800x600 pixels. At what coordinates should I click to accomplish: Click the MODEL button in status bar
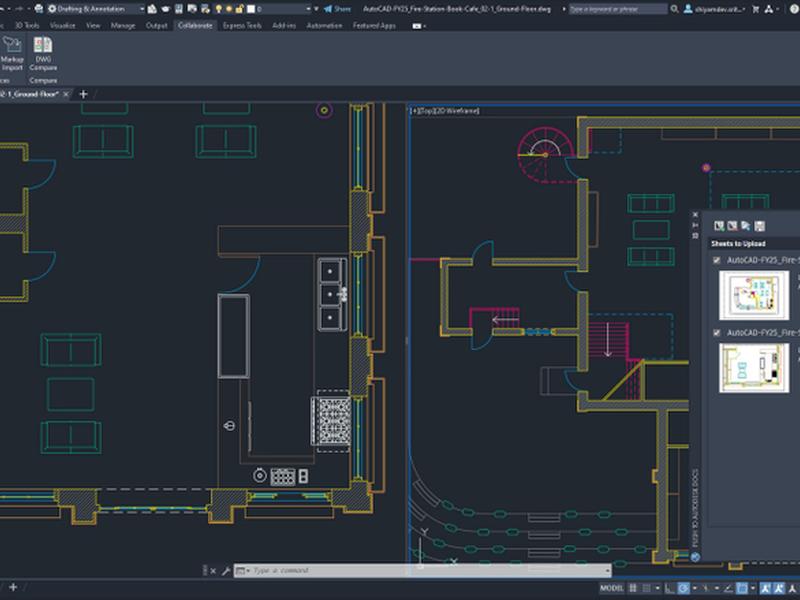click(x=611, y=588)
